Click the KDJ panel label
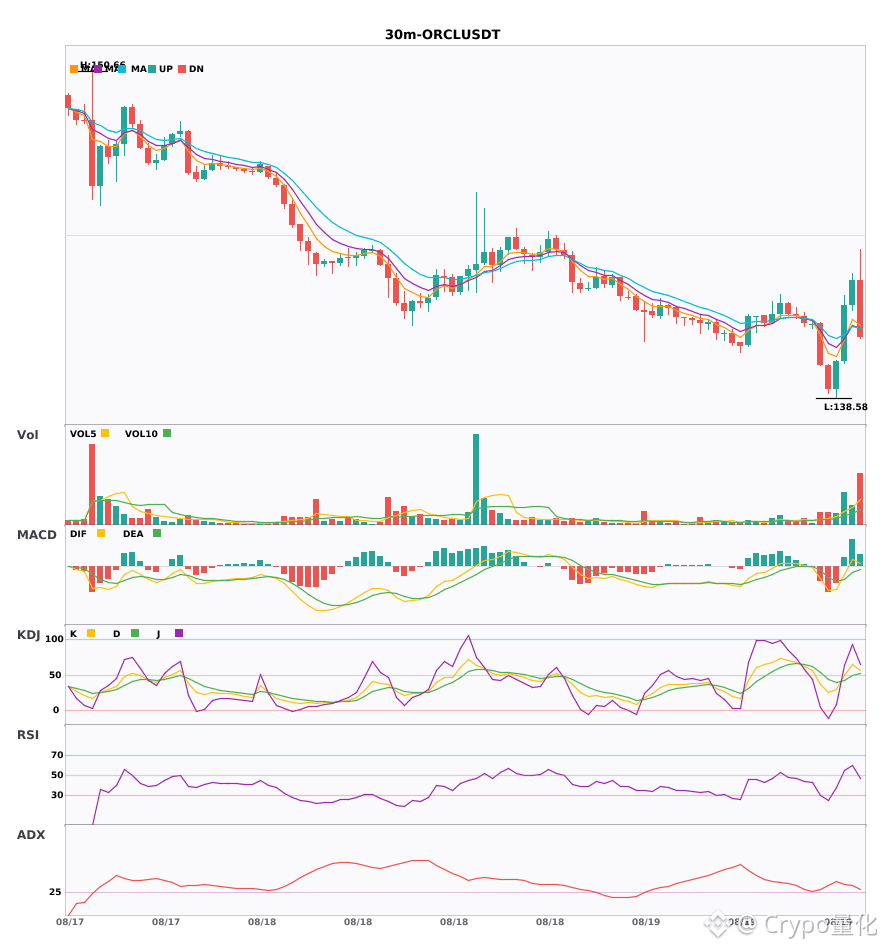 (x=28, y=635)
